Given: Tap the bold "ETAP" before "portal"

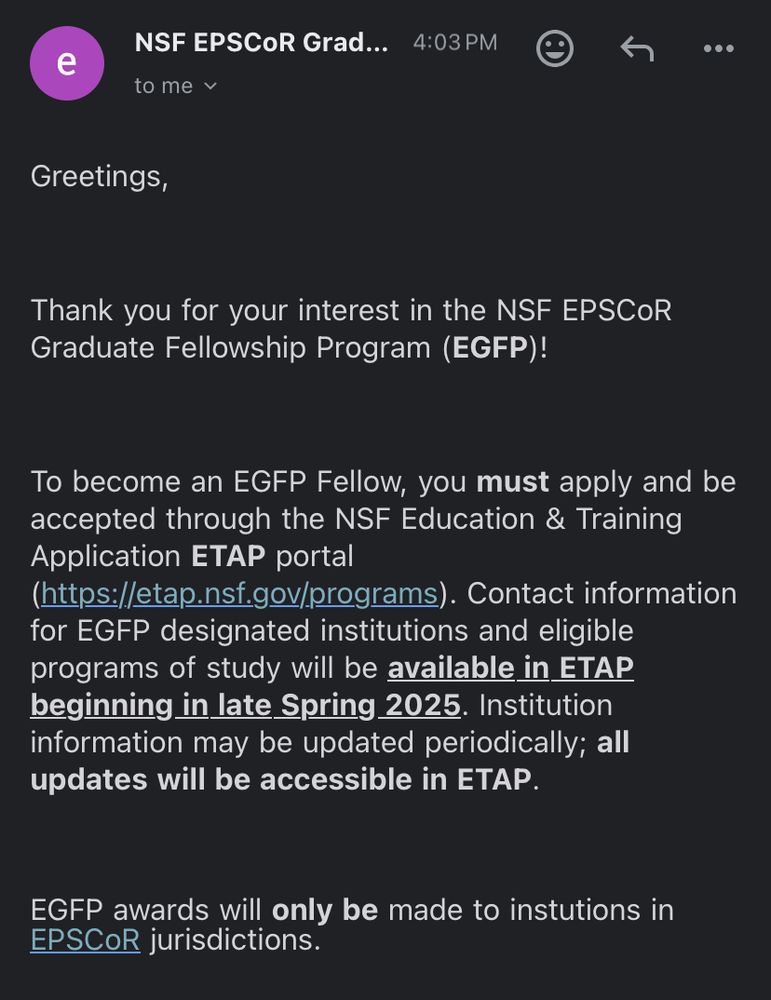Looking at the screenshot, I should coord(228,556).
